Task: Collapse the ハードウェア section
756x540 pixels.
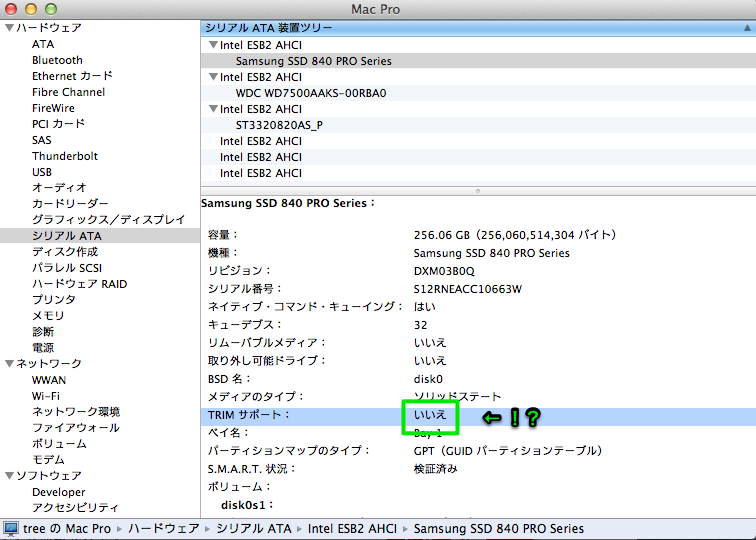Action: pos(9,27)
